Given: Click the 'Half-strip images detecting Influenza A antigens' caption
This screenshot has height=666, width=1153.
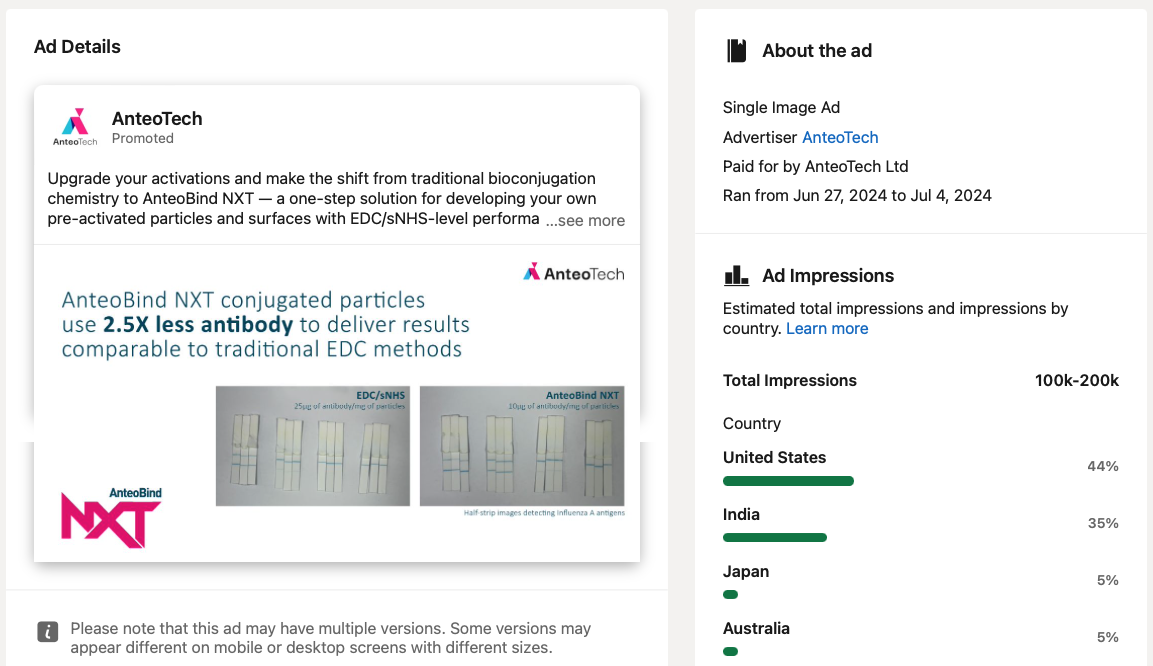Looking at the screenshot, I should pos(544,513).
